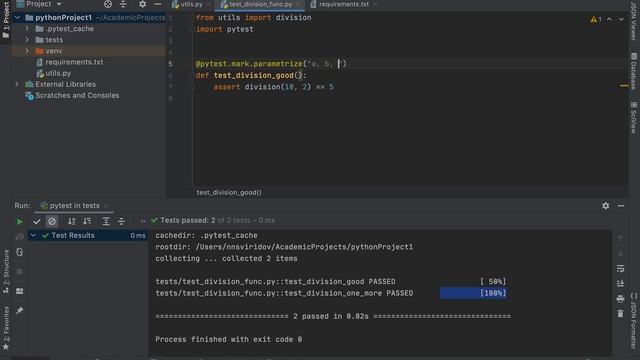Collapse Test Results tree node

(33, 236)
